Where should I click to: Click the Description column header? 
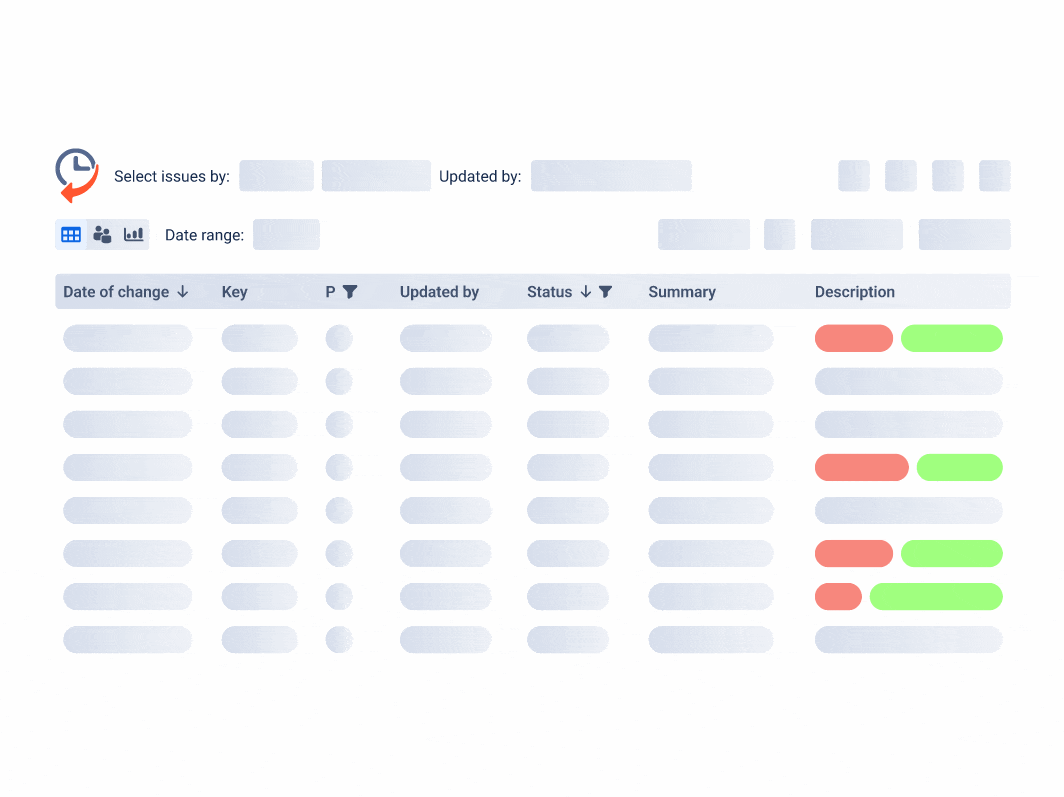coord(854,292)
